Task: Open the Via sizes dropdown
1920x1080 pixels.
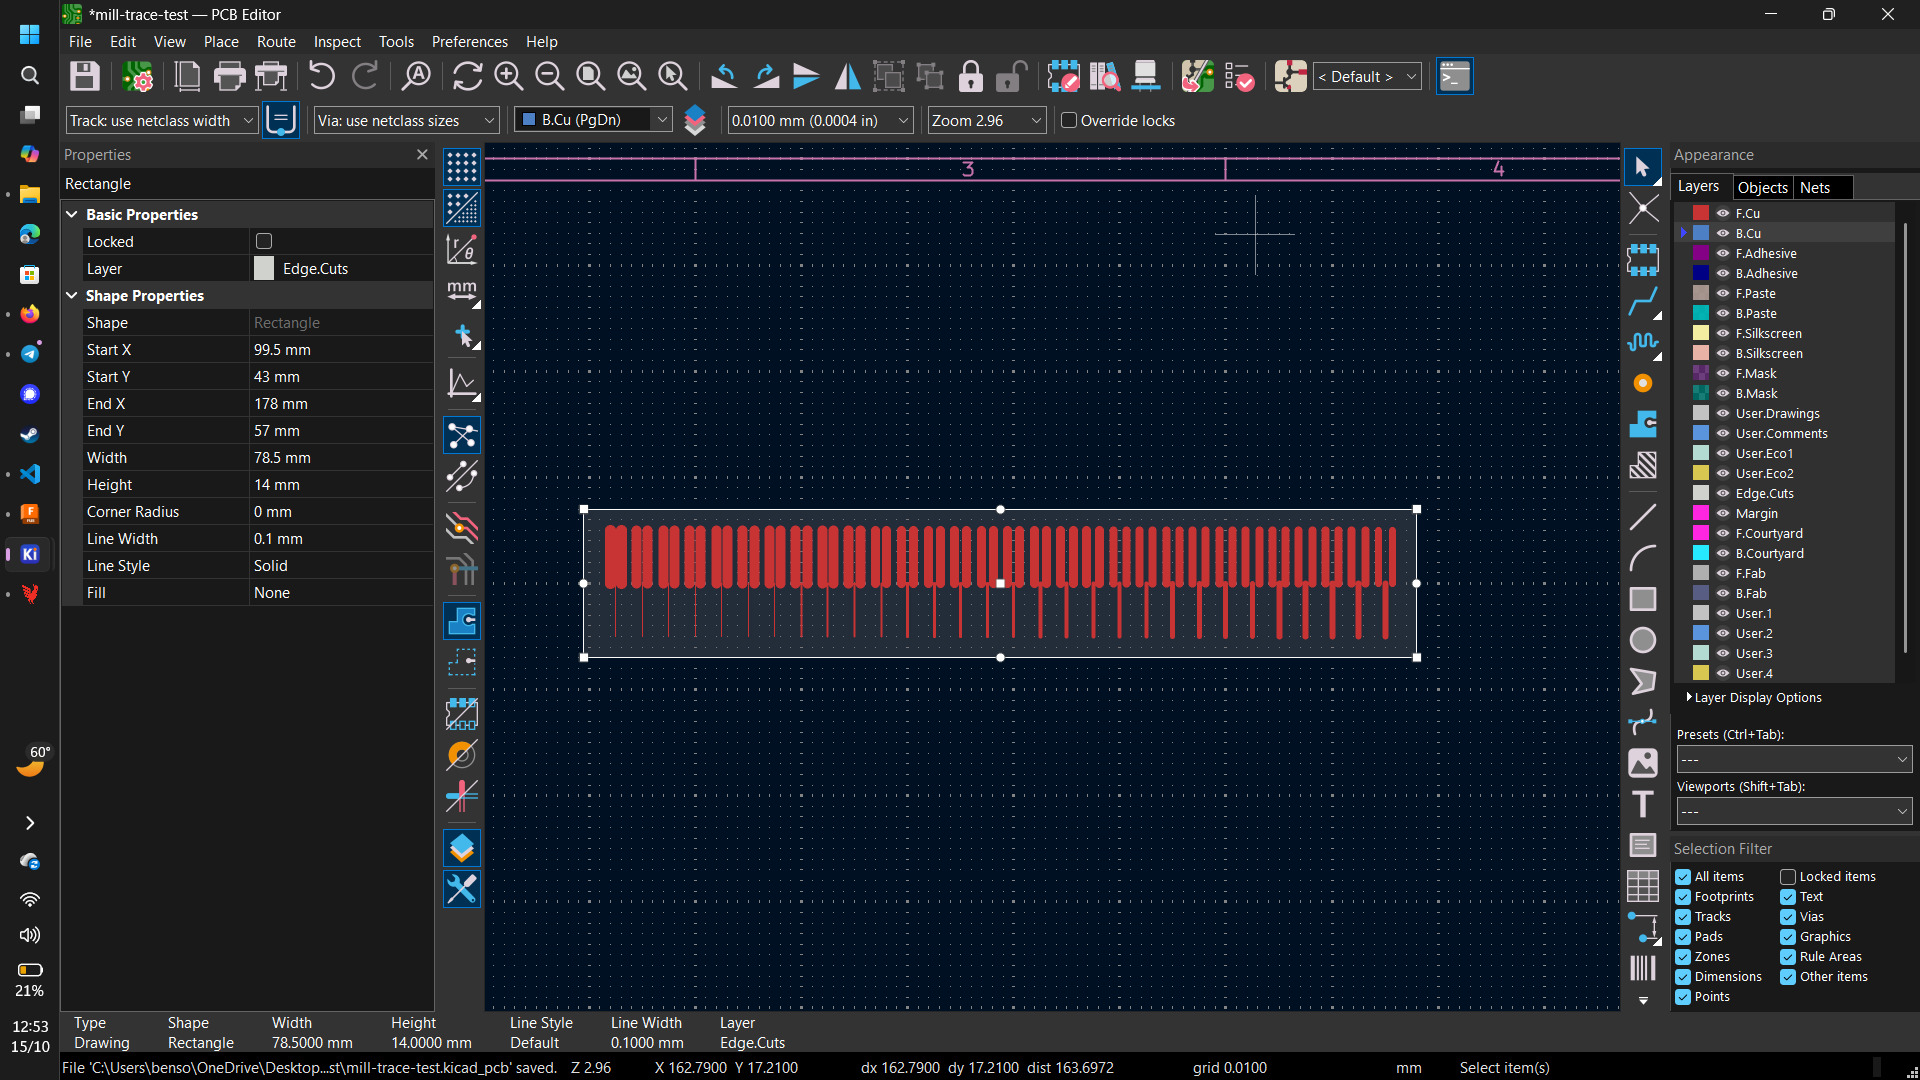Action: click(406, 120)
